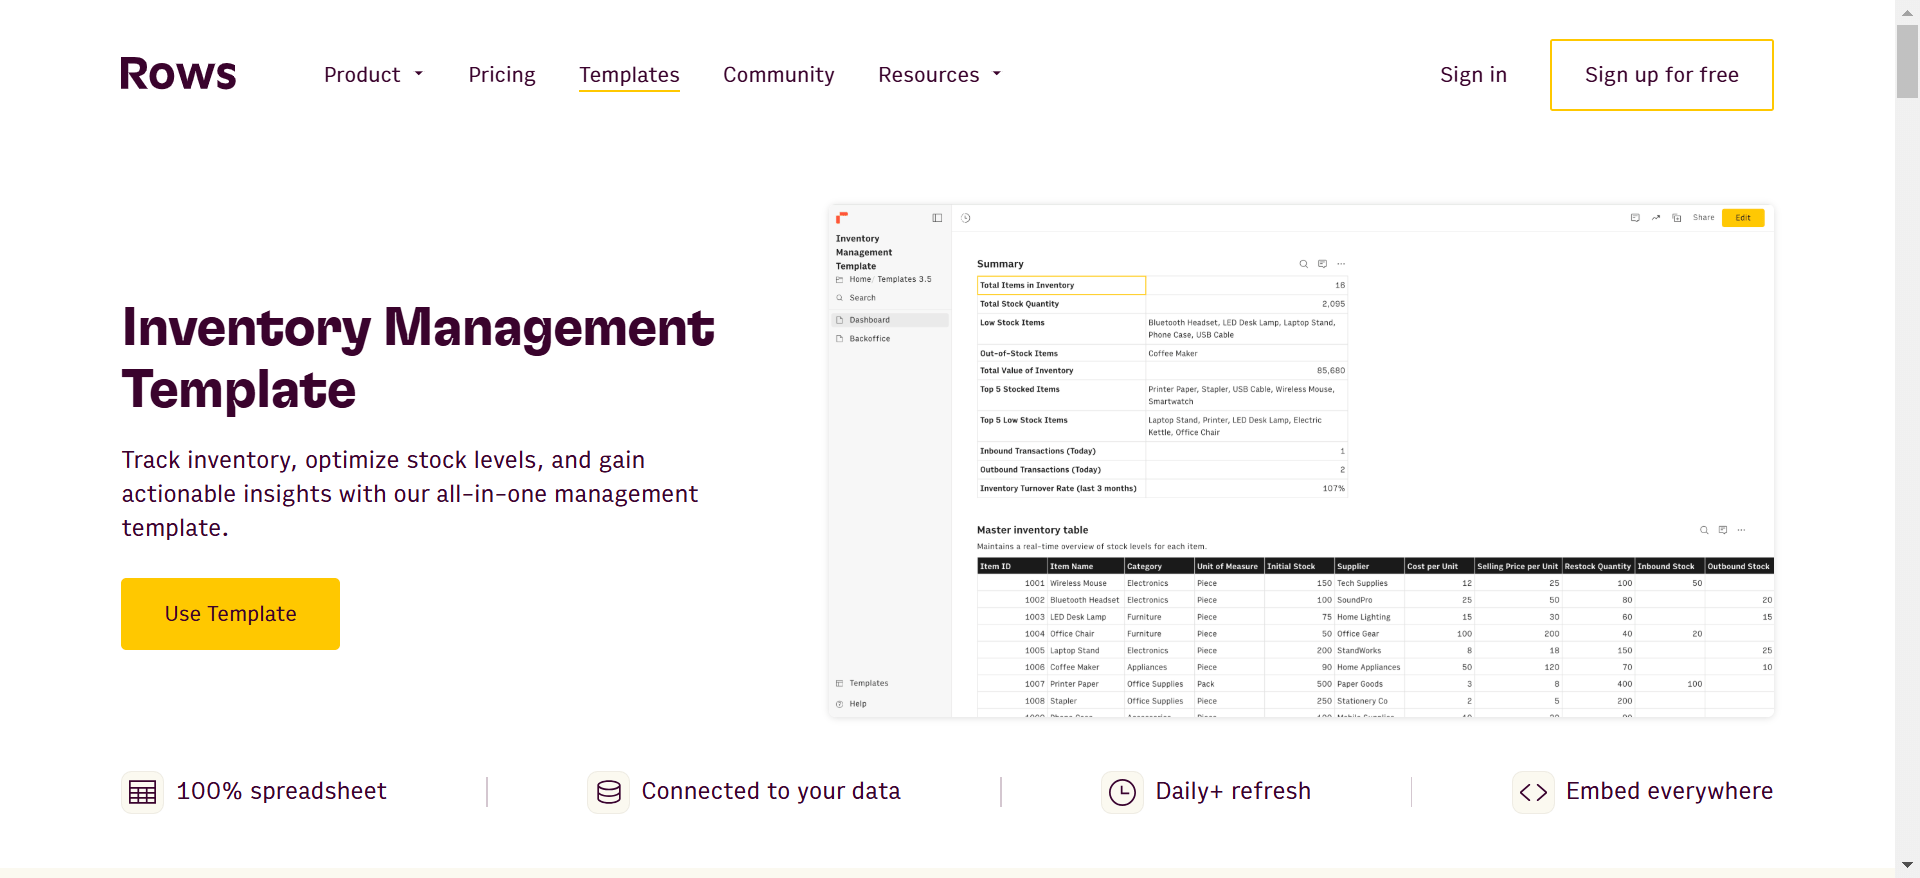Viewport: 1920px width, 878px height.
Task: Click the 85,680 total value cell
Action: tap(1247, 371)
